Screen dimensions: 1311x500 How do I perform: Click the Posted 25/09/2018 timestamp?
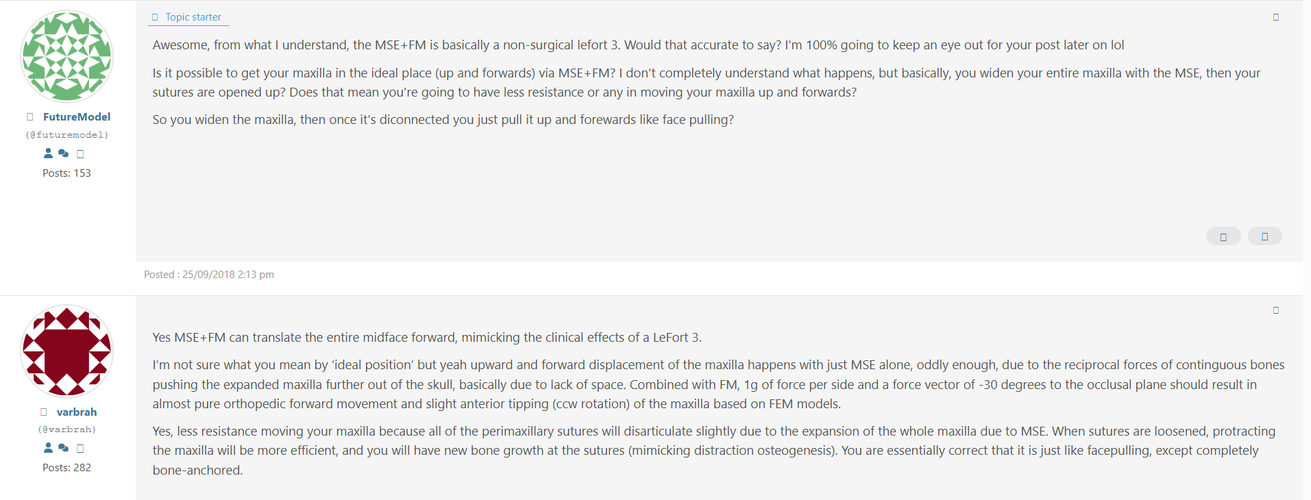209,274
